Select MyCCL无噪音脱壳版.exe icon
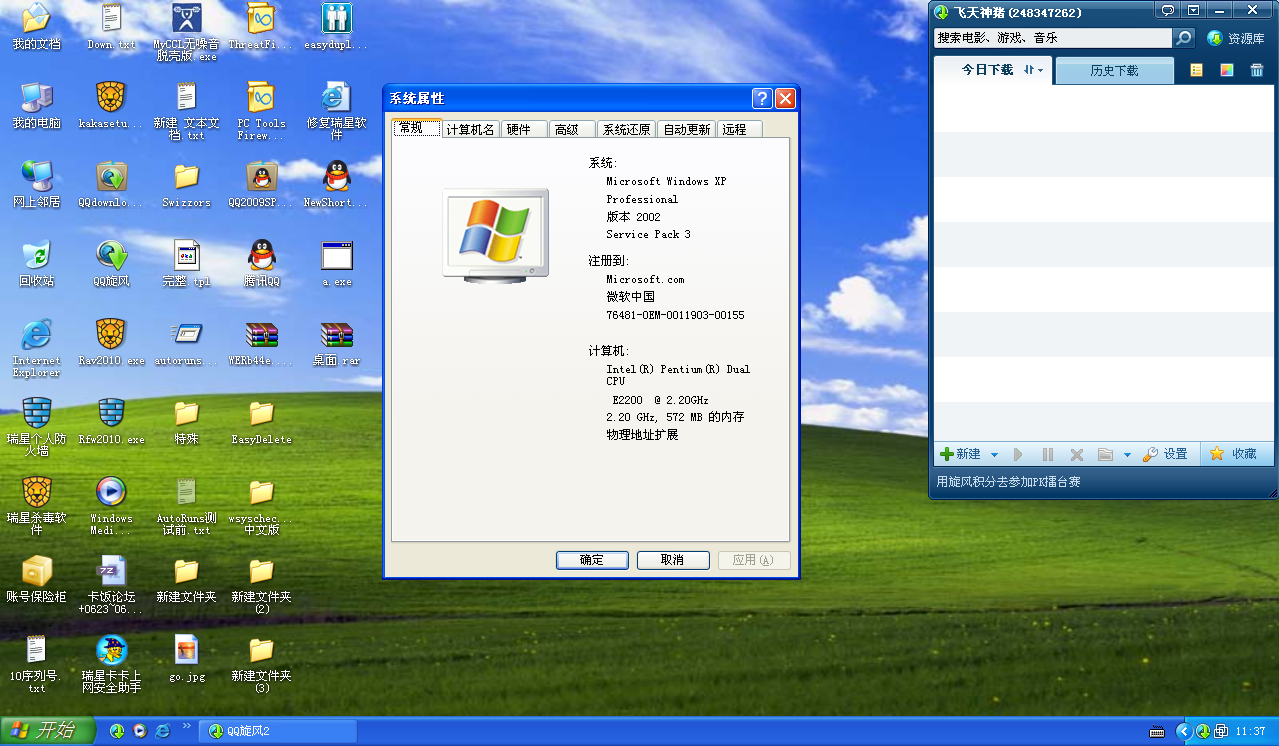This screenshot has height=746, width=1279. point(186,32)
